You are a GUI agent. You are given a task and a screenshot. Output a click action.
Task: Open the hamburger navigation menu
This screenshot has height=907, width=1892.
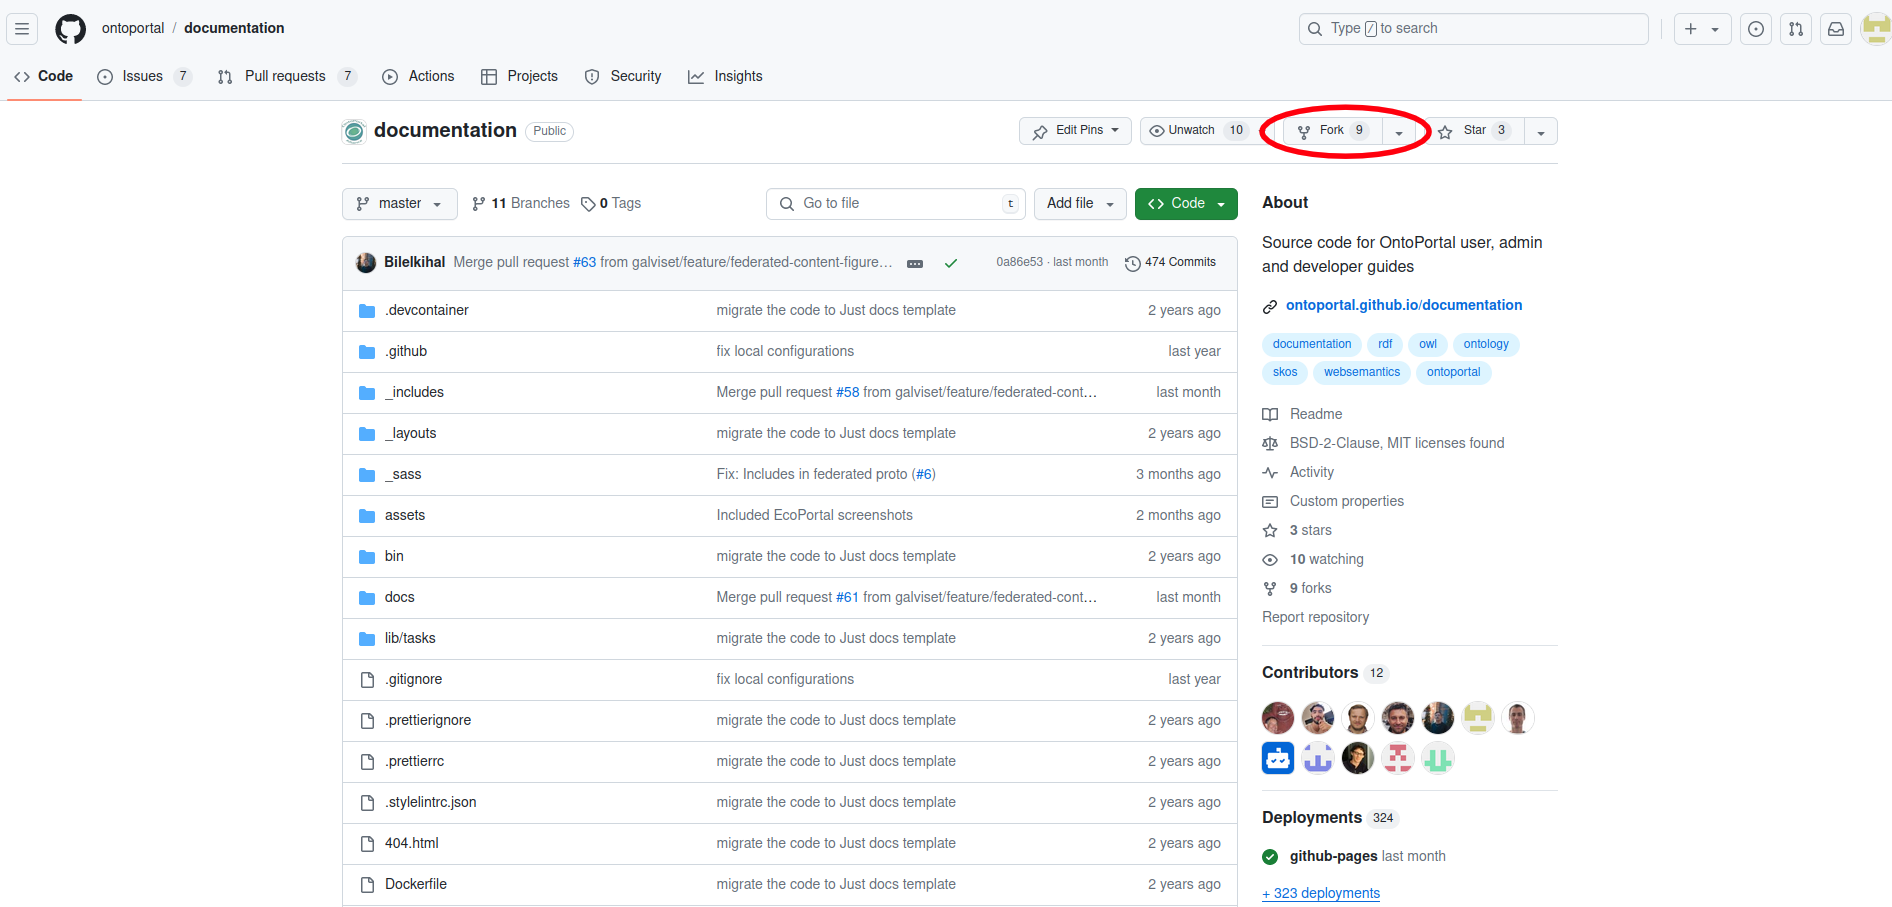(22, 29)
